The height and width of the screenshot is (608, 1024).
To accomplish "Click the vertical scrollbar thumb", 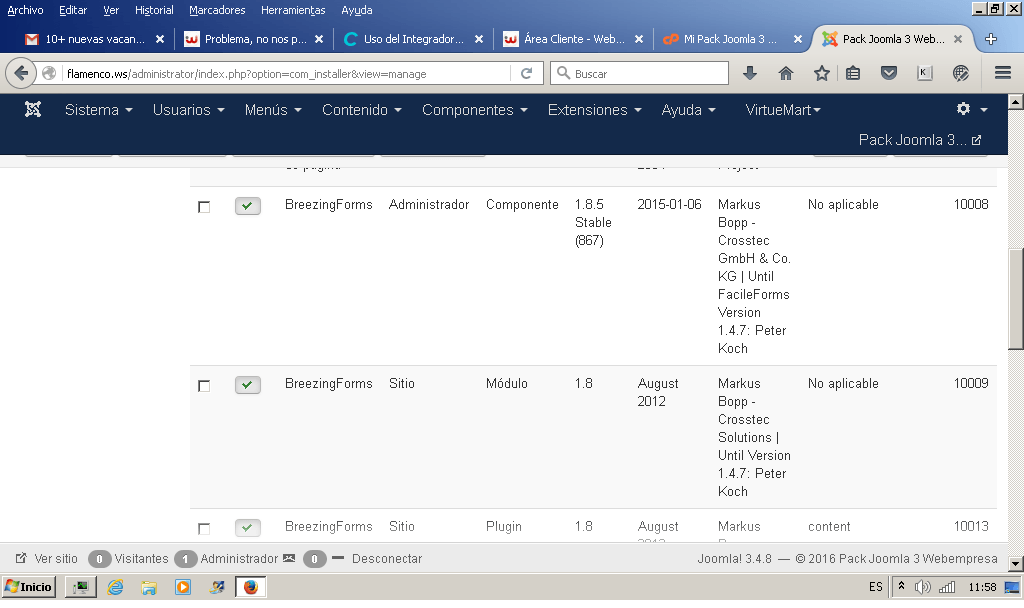I will coord(1016,299).
